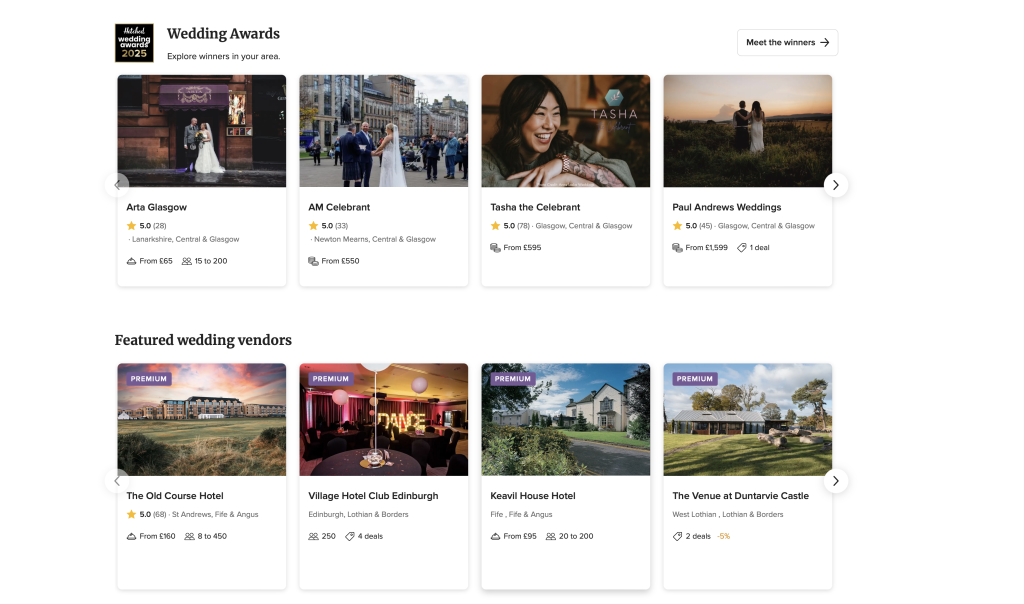1024x604 pixels.
Task: Open the Arta Glasgow vendor title link
Action: point(156,207)
